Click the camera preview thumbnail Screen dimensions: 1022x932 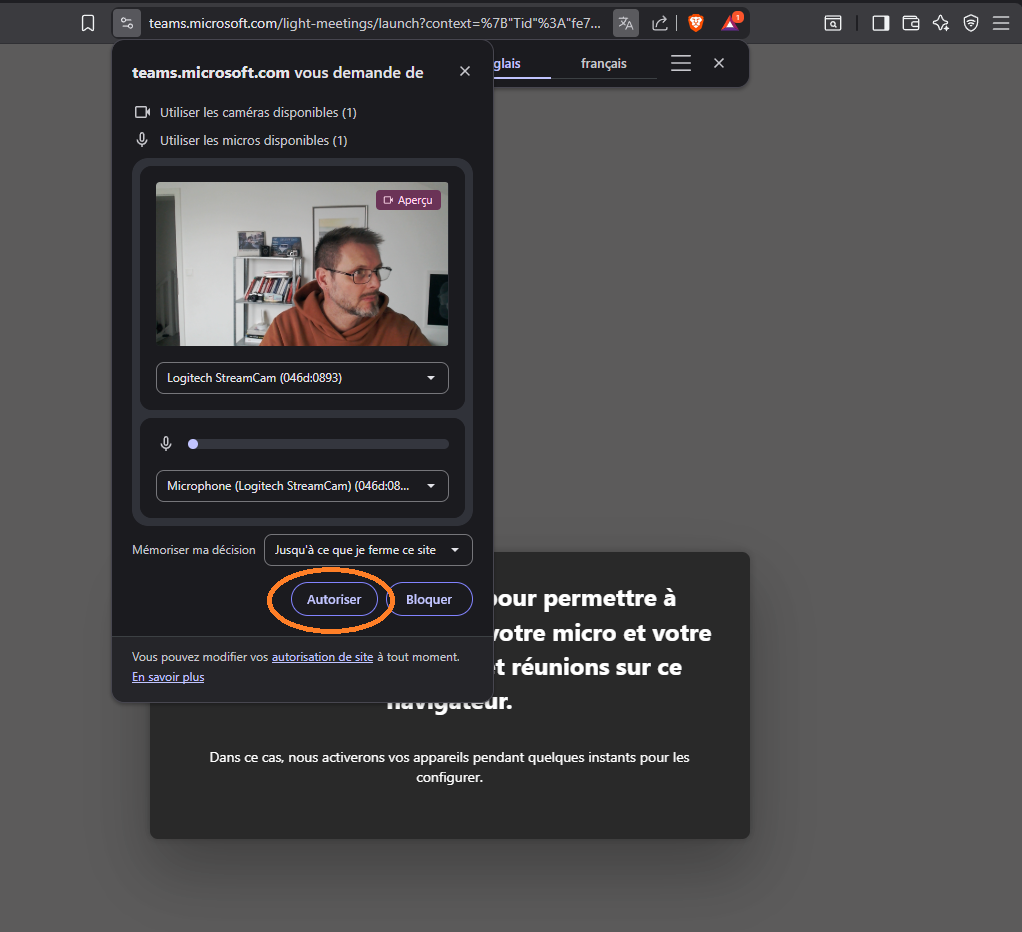point(302,264)
